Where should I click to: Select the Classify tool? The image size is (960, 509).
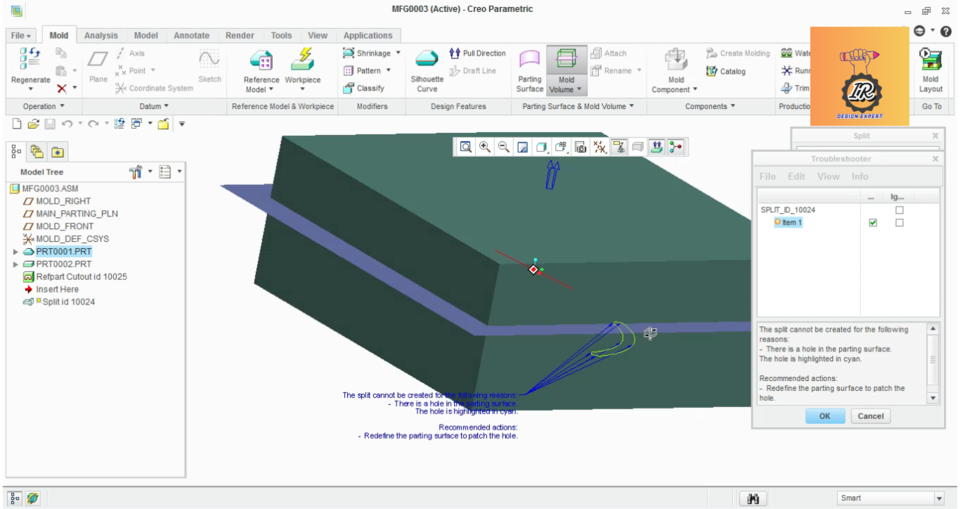click(363, 88)
